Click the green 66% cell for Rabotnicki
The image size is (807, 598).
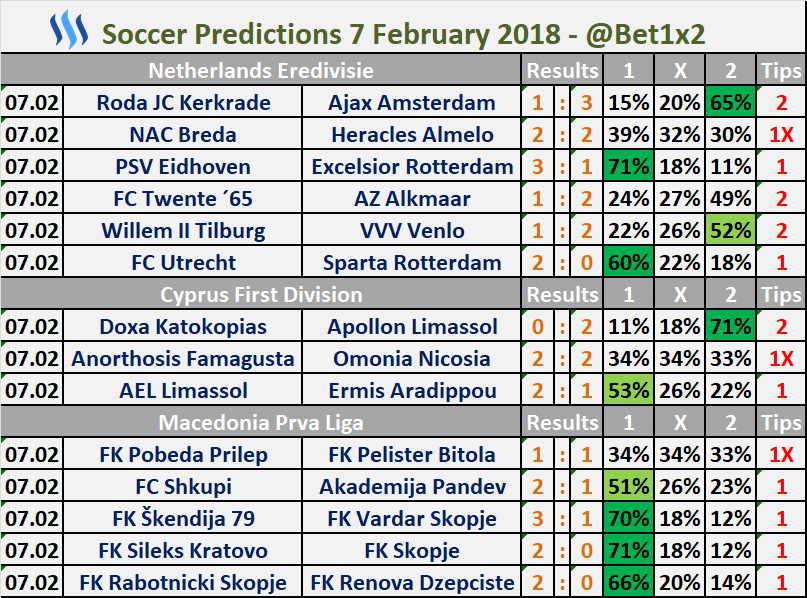(x=628, y=583)
